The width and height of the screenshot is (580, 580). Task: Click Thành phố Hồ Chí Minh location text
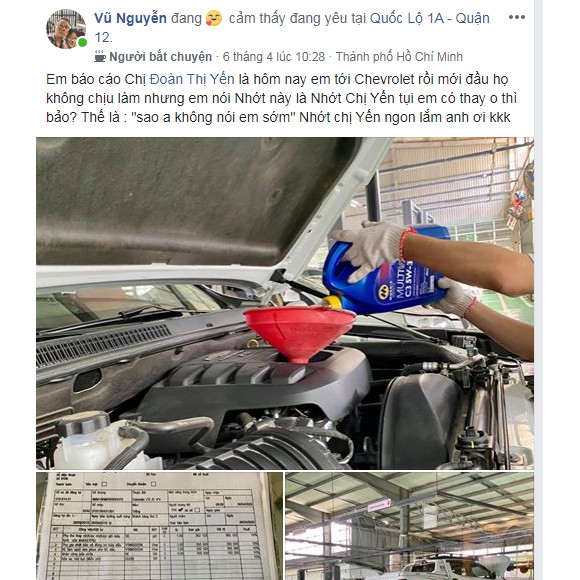coord(399,57)
